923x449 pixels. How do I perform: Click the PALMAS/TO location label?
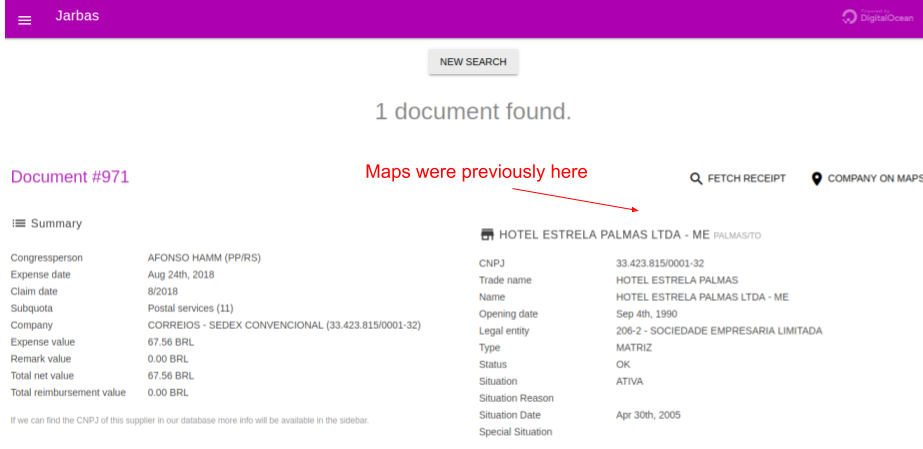point(737,236)
